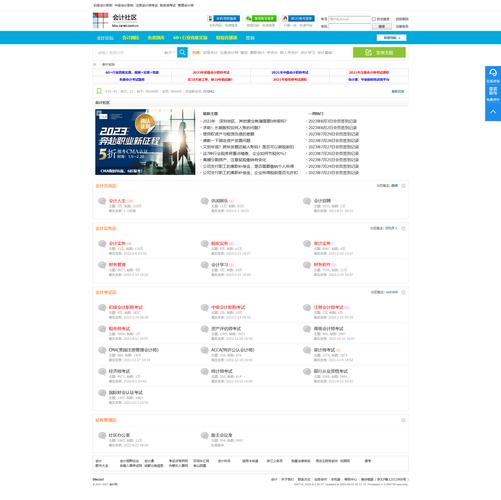Click the green WeChat follow banner button
The height and width of the screenshot is (500, 501).
tap(264, 19)
